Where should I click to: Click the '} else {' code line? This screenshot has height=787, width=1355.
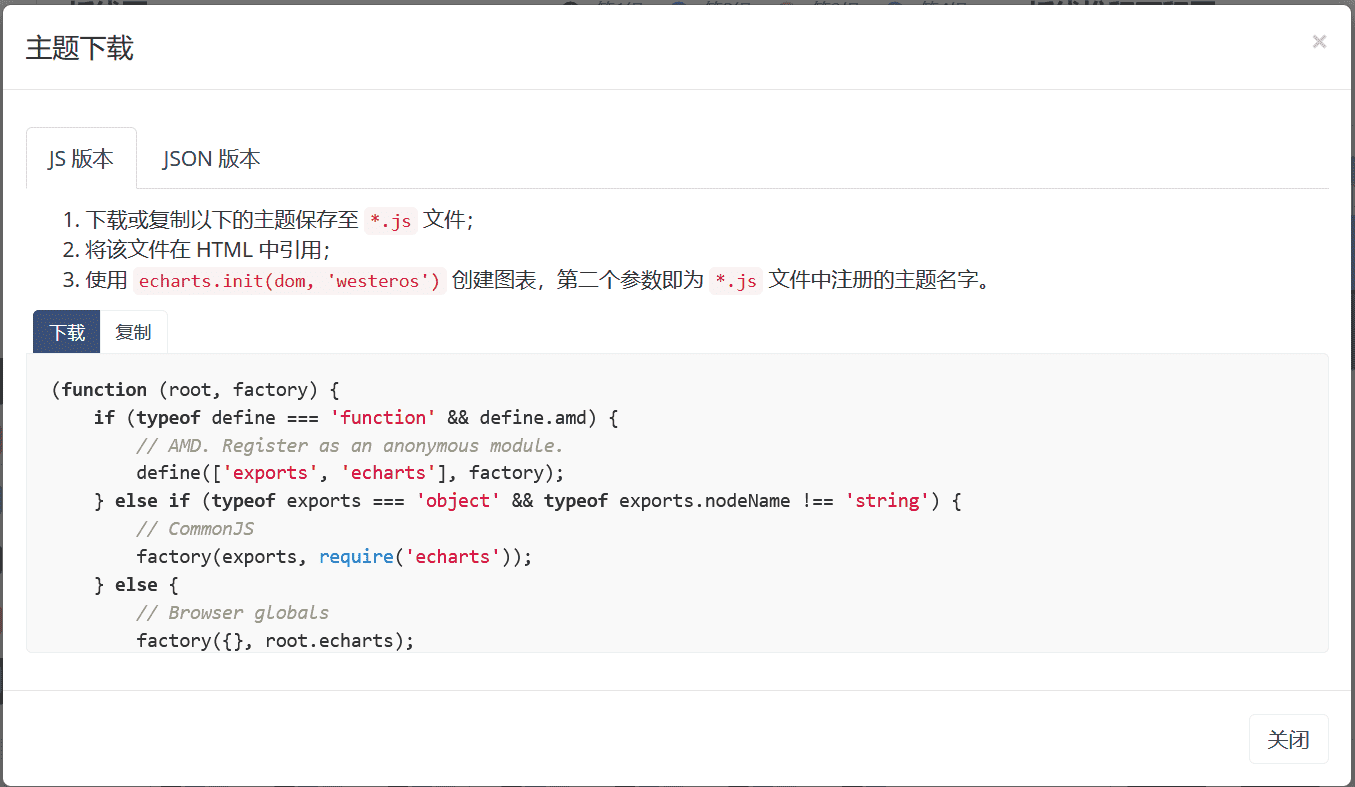coord(136,585)
